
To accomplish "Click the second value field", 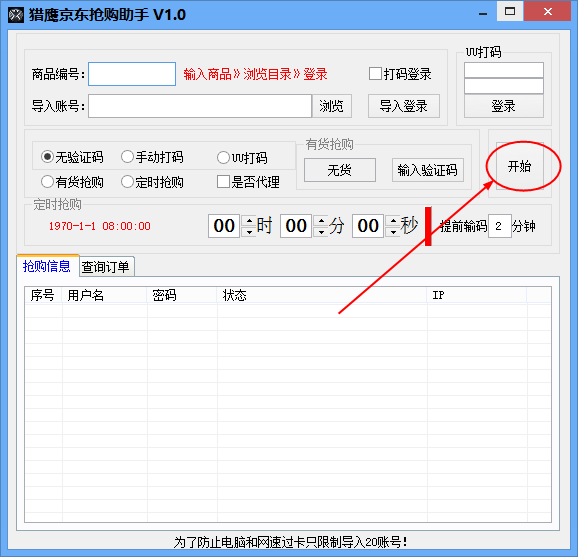I will coord(368,226).
